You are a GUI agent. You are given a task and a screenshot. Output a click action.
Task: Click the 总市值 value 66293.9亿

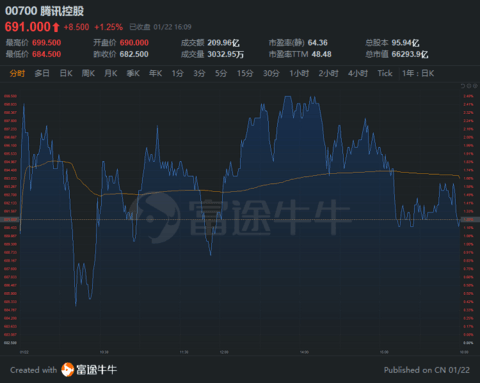pos(410,54)
